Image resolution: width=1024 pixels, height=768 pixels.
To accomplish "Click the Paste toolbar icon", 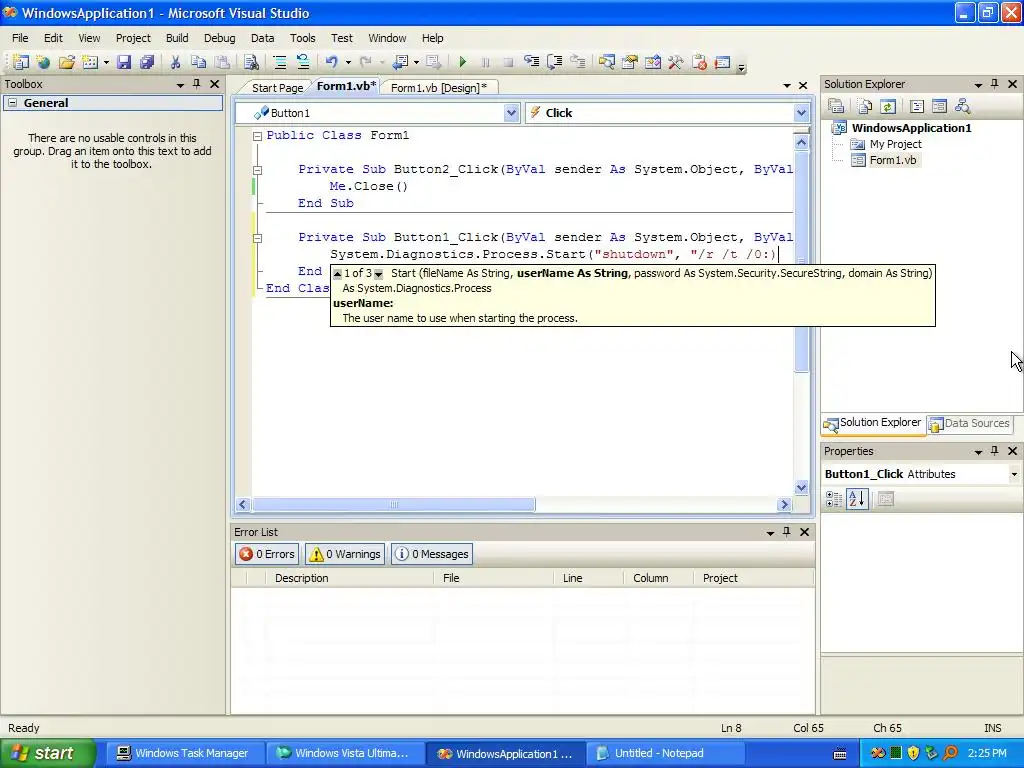I will [222, 62].
